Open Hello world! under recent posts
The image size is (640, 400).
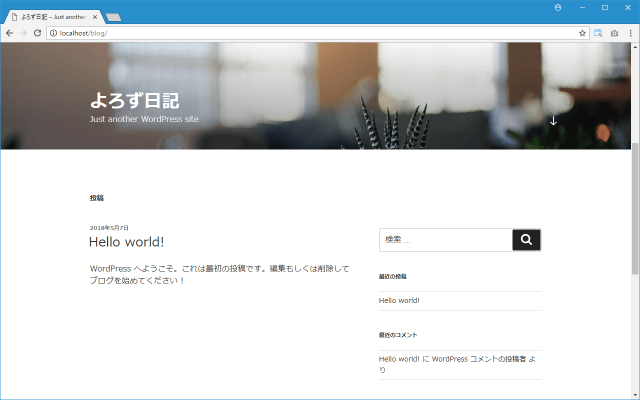(399, 300)
